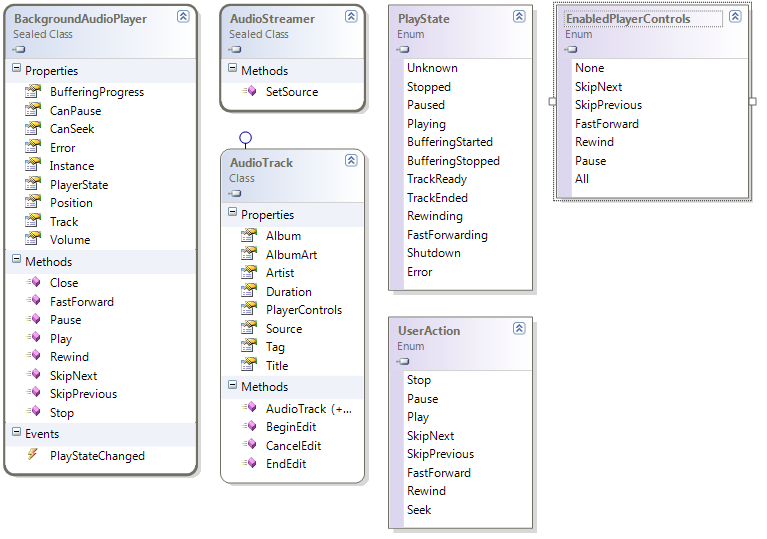Select the Rewind member in UserAction

(x=427, y=491)
